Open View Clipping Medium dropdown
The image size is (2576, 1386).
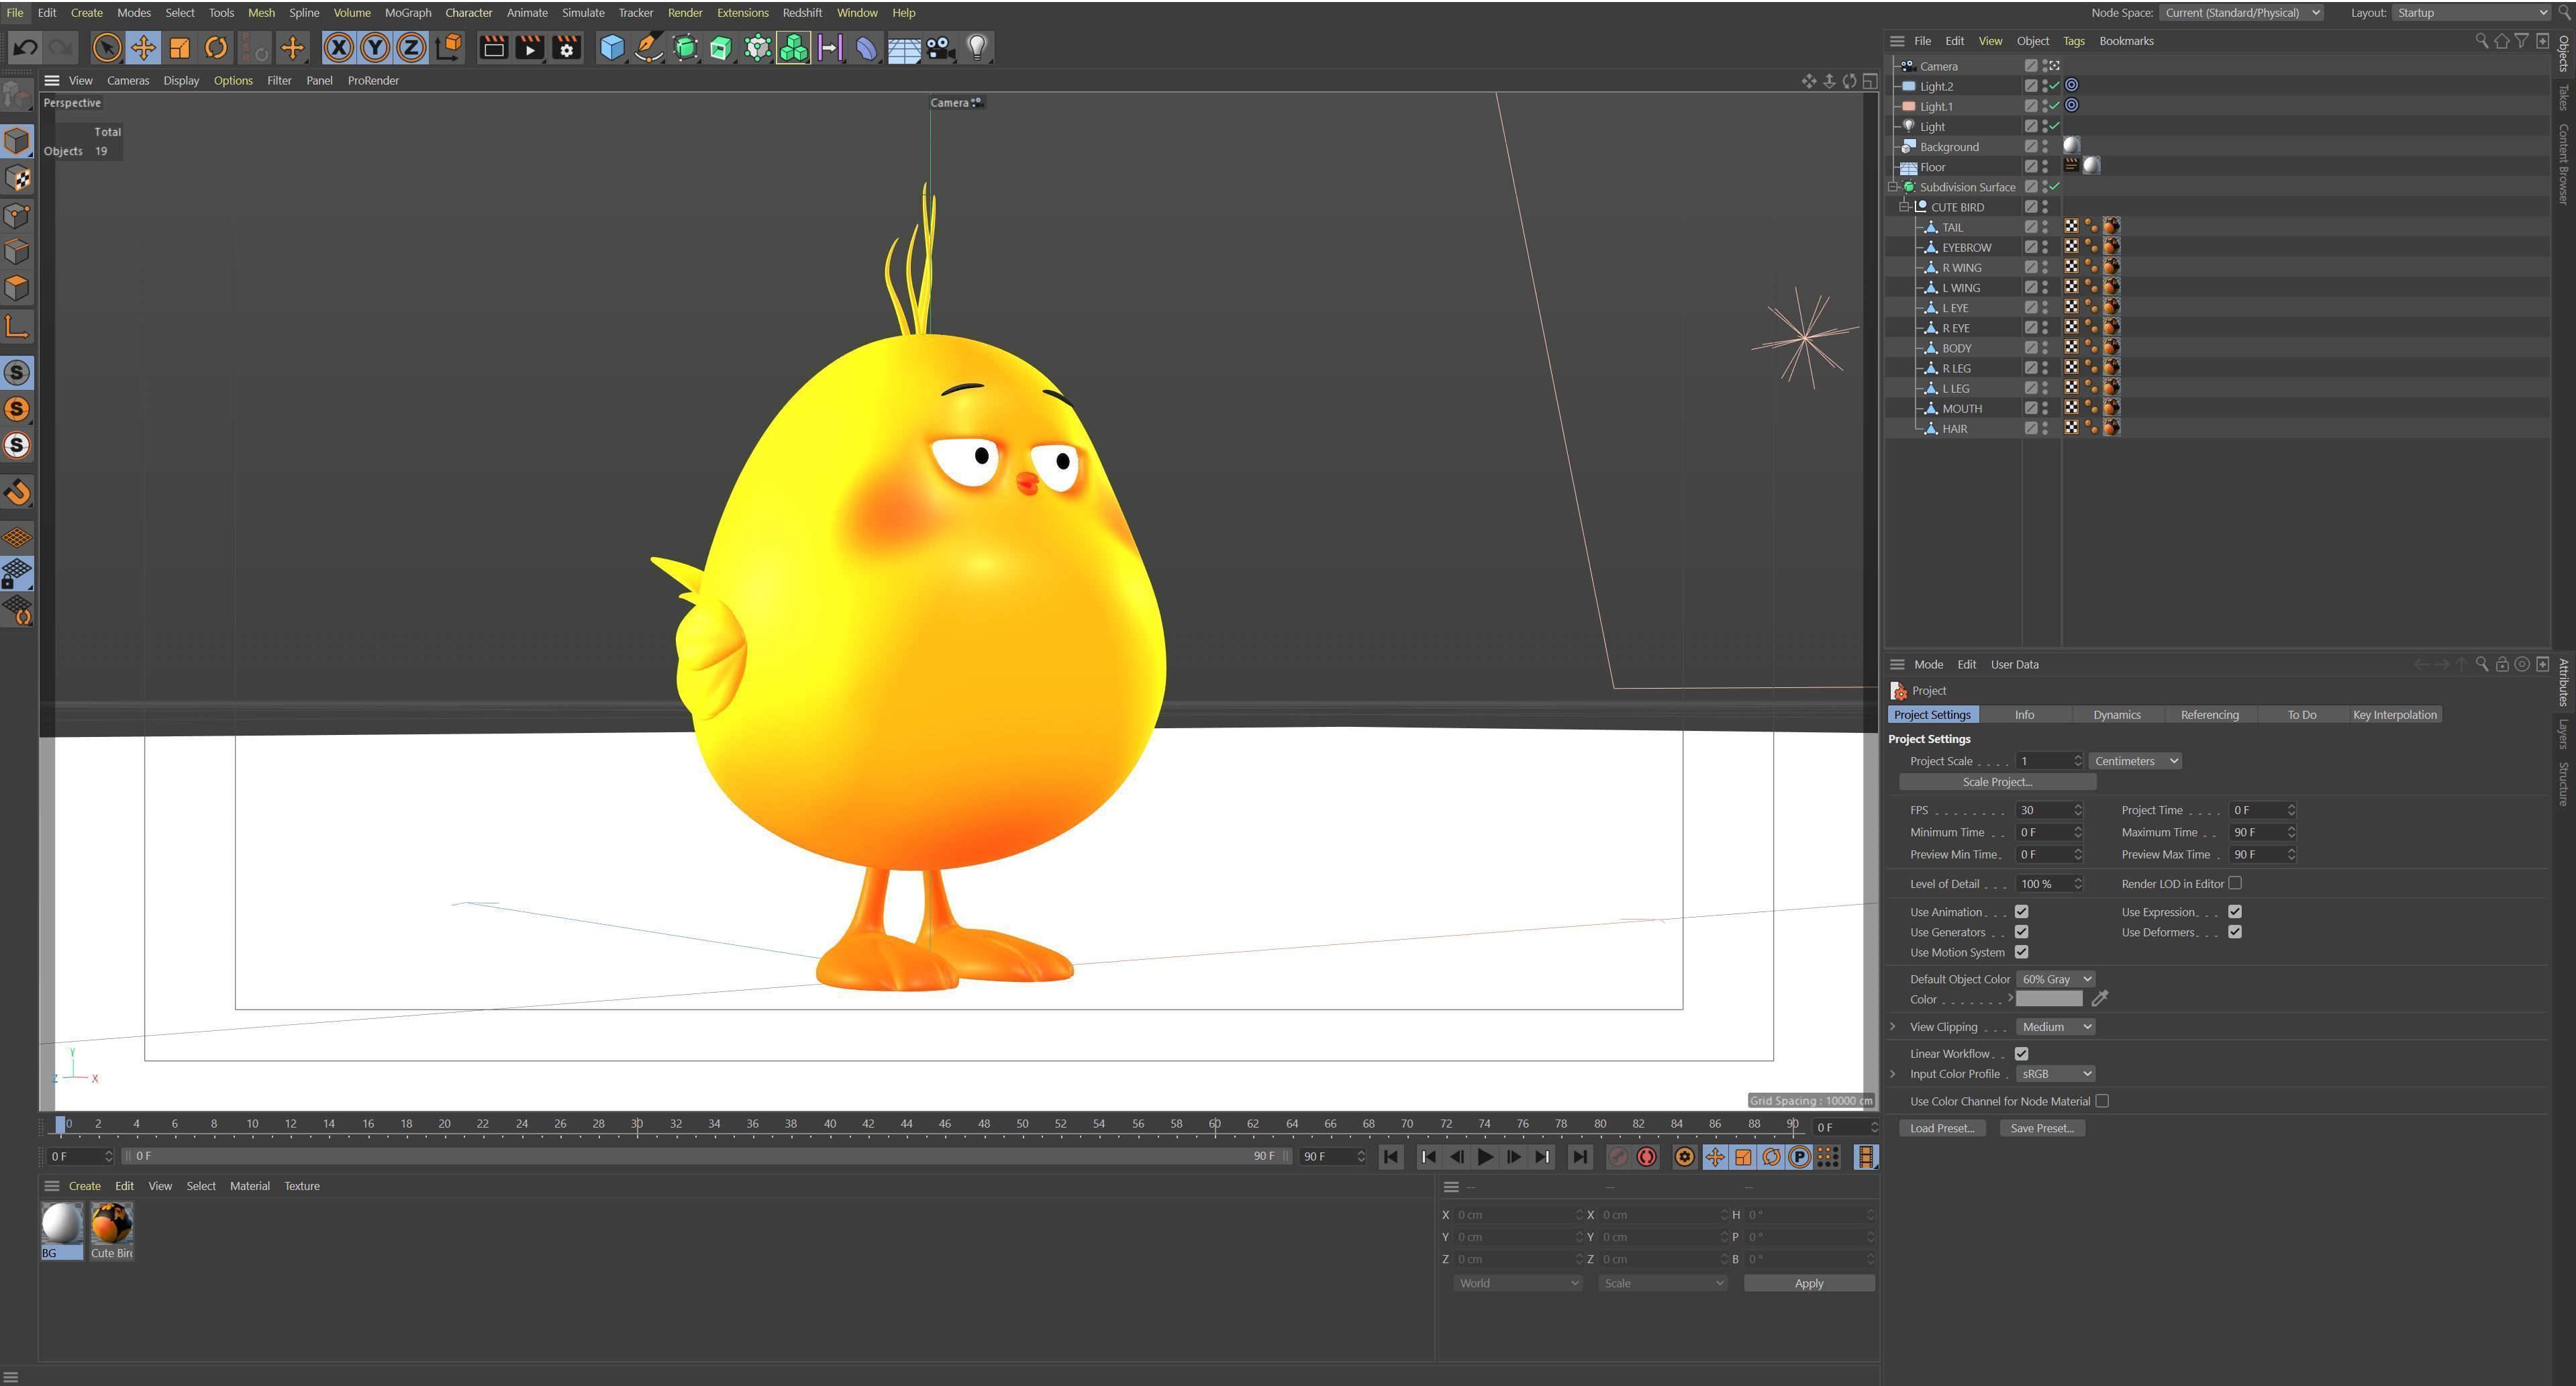click(2055, 1027)
